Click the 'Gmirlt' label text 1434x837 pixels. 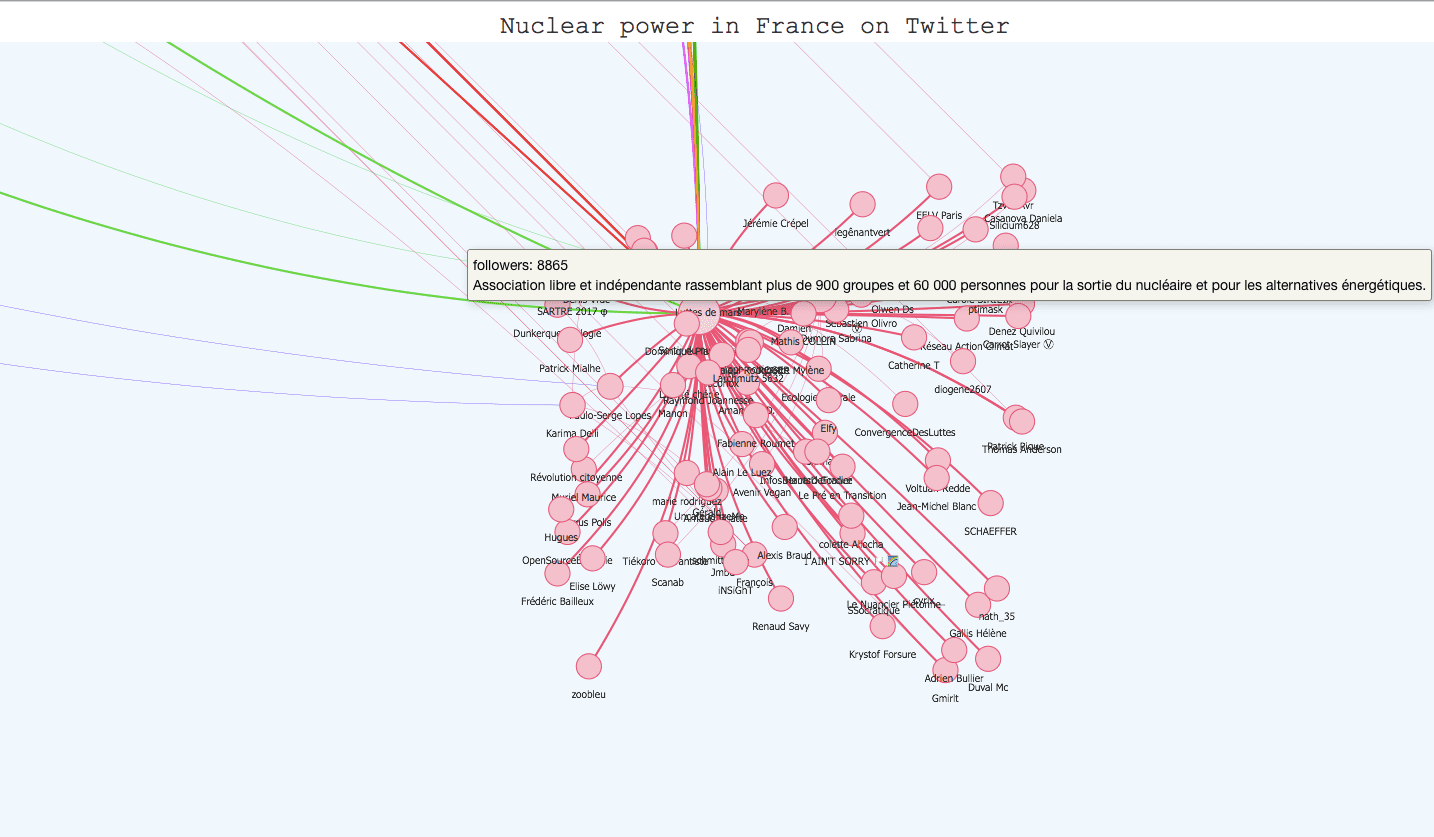945,699
